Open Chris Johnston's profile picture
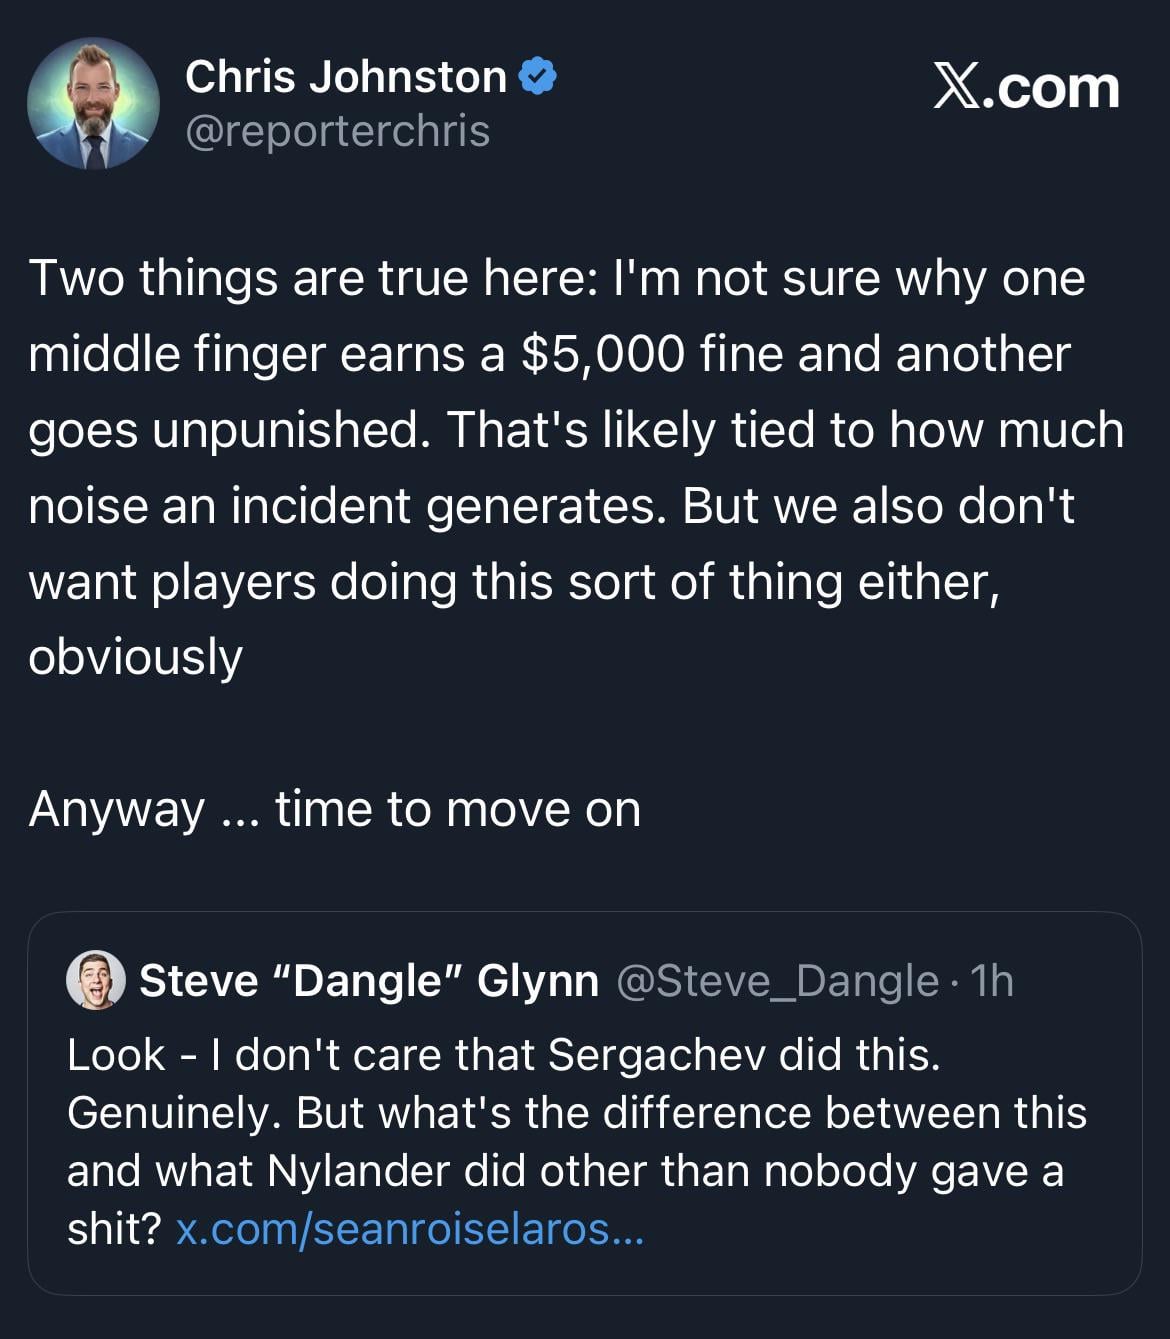The width and height of the screenshot is (1170, 1339). [93, 104]
